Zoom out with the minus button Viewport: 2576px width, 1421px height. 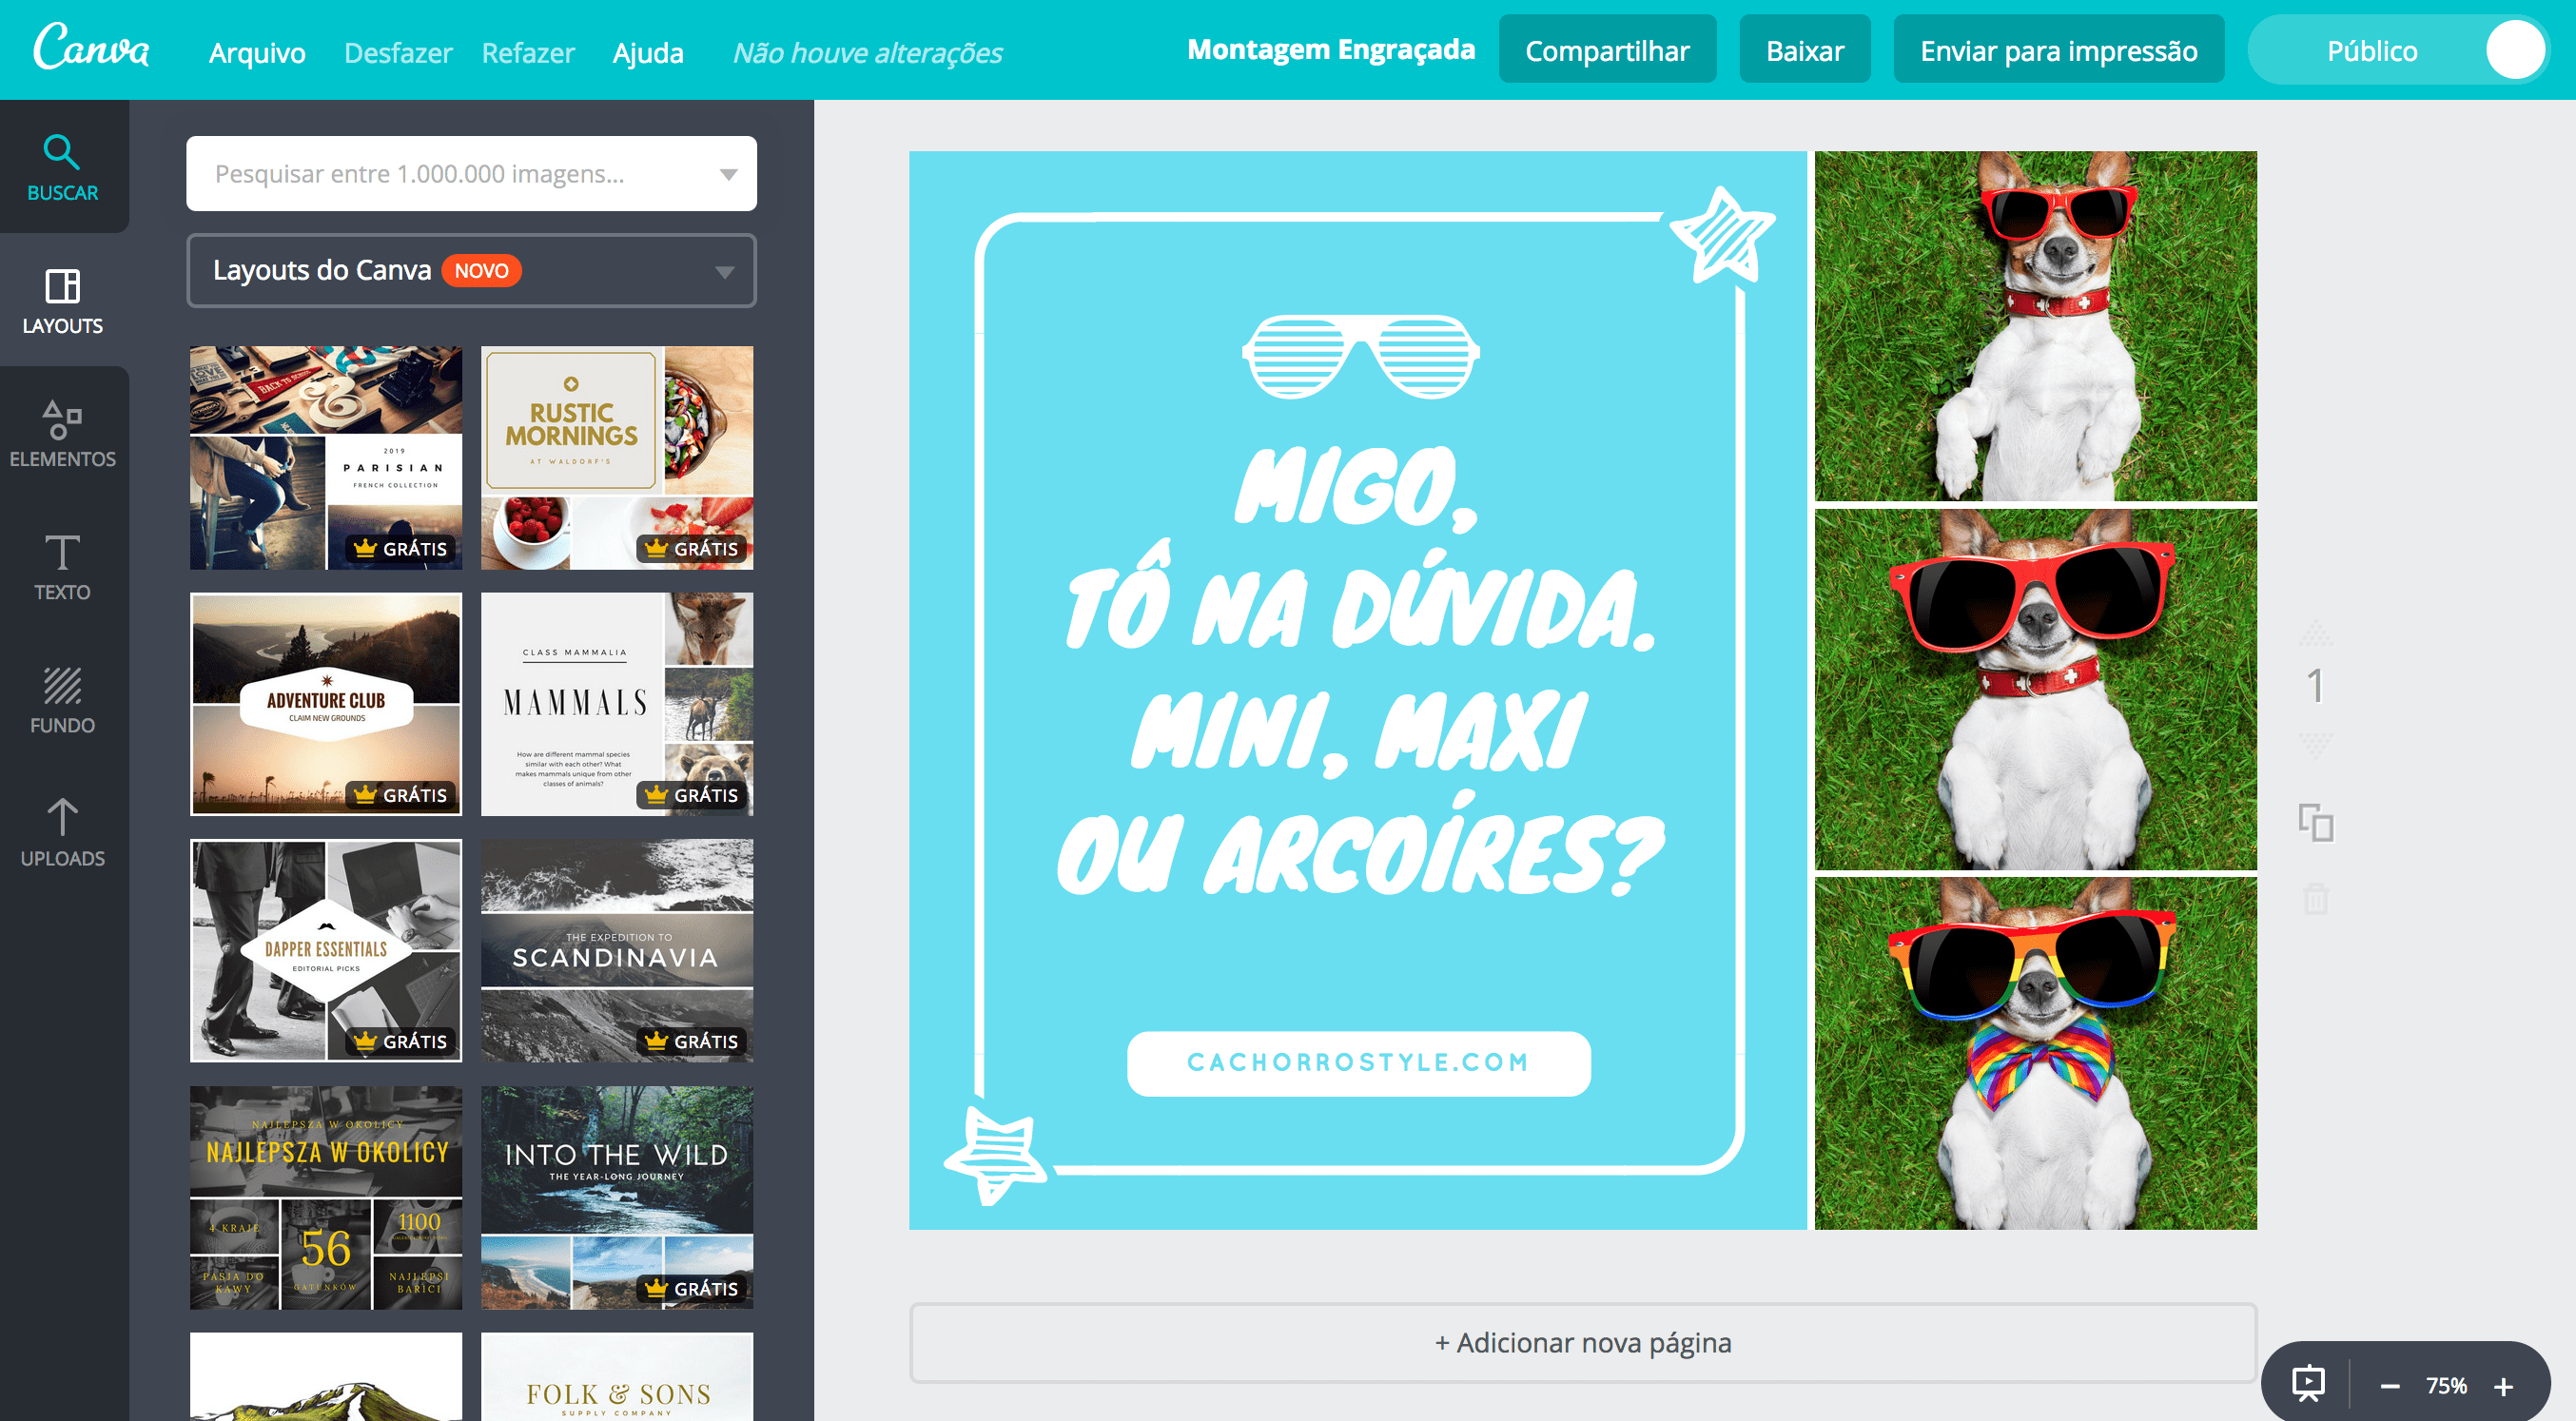[2390, 1386]
